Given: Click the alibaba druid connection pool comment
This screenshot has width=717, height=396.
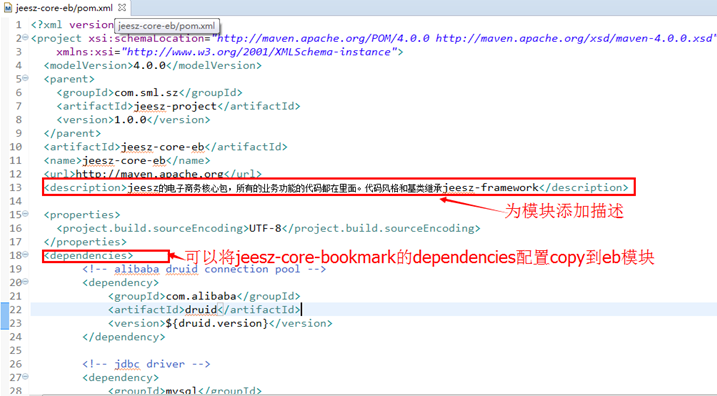Looking at the screenshot, I should click(204, 269).
